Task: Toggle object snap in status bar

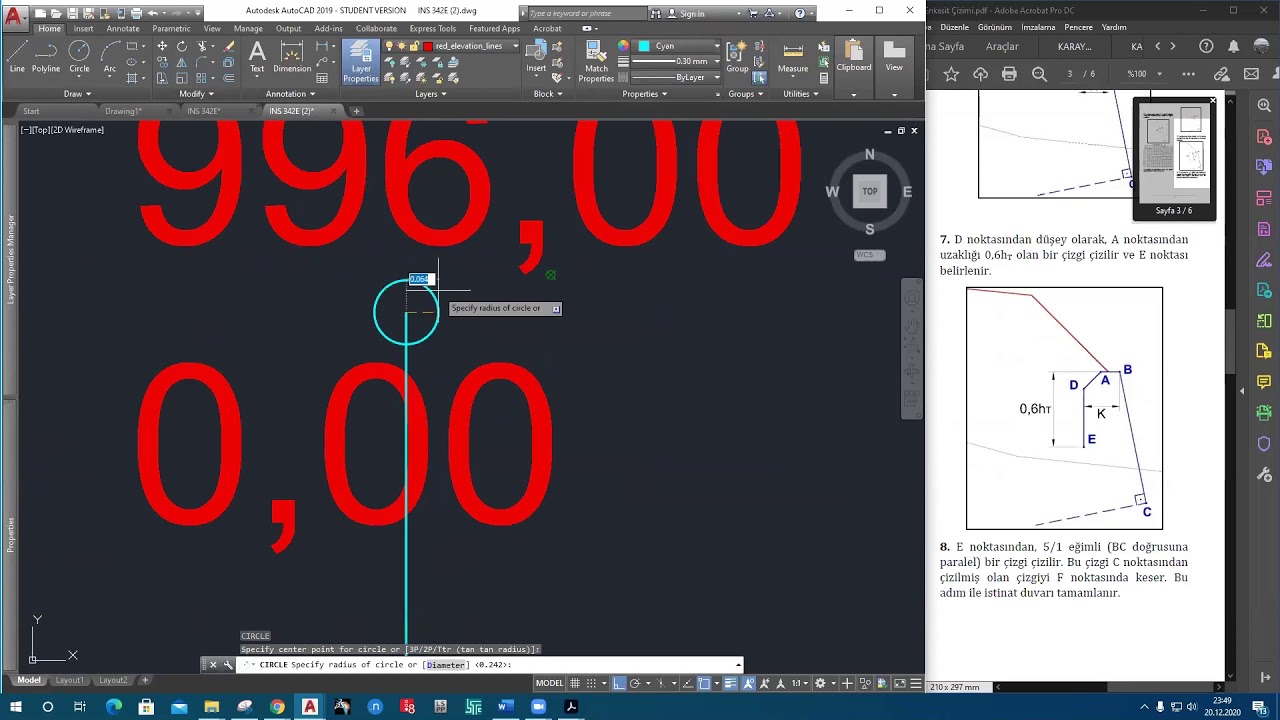Action: point(705,683)
